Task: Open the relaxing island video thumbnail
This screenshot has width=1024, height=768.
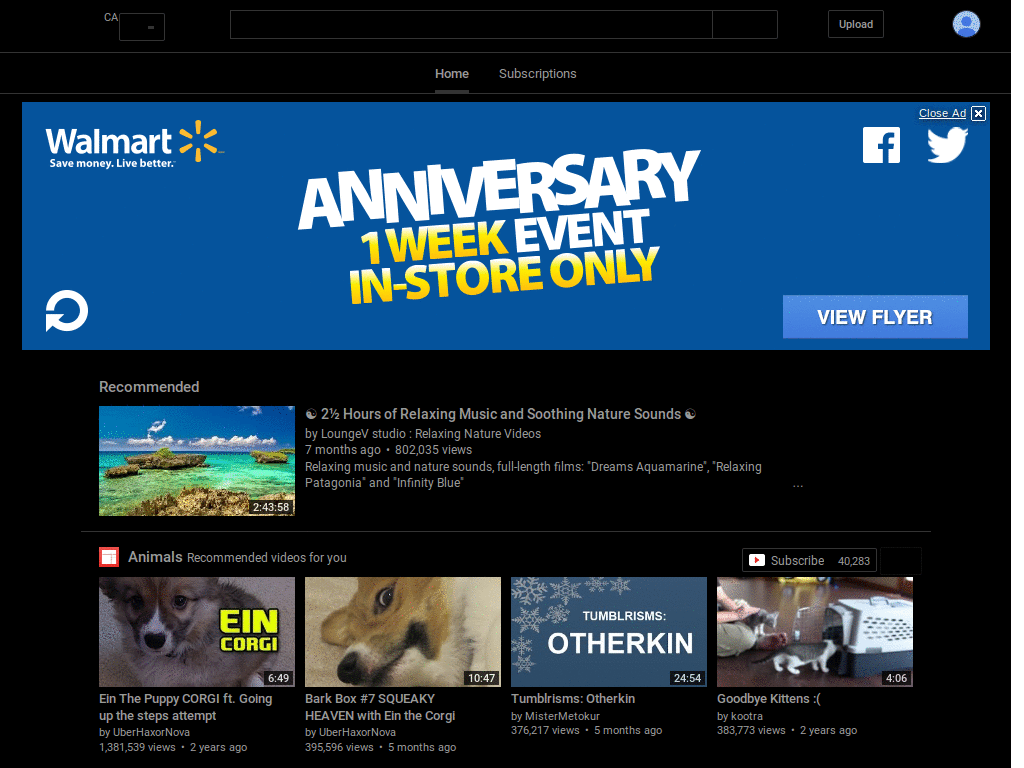Action: click(197, 461)
